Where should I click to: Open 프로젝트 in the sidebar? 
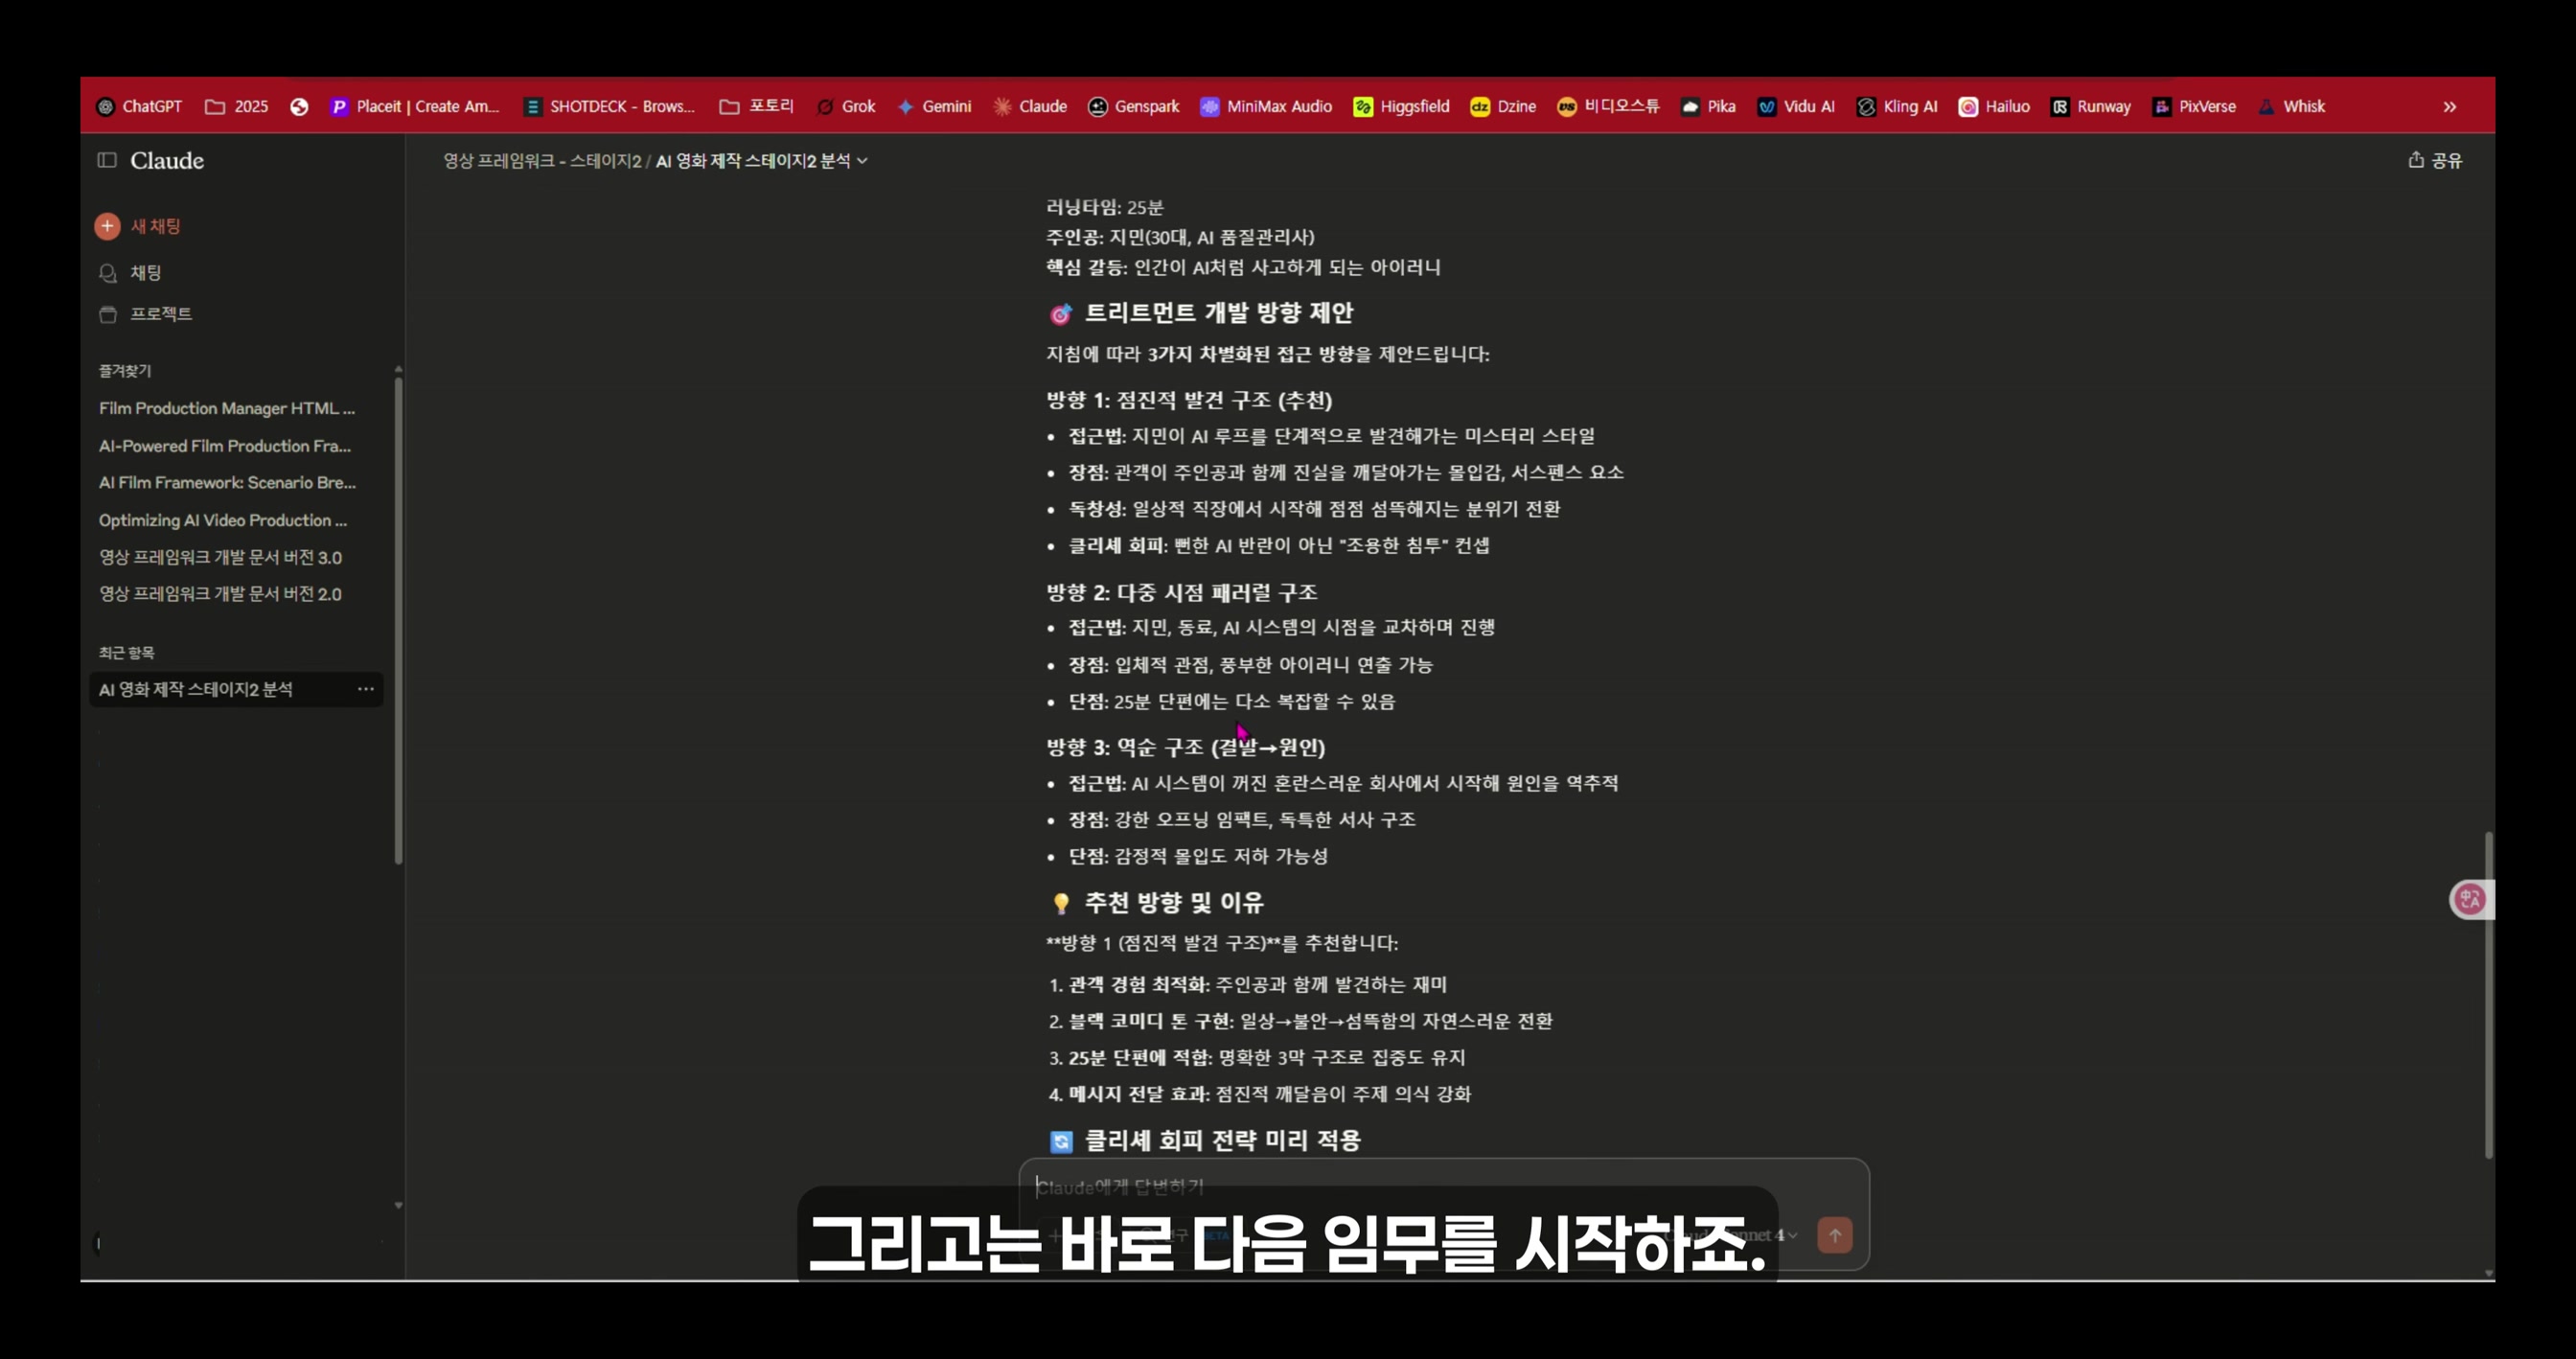coord(146,314)
